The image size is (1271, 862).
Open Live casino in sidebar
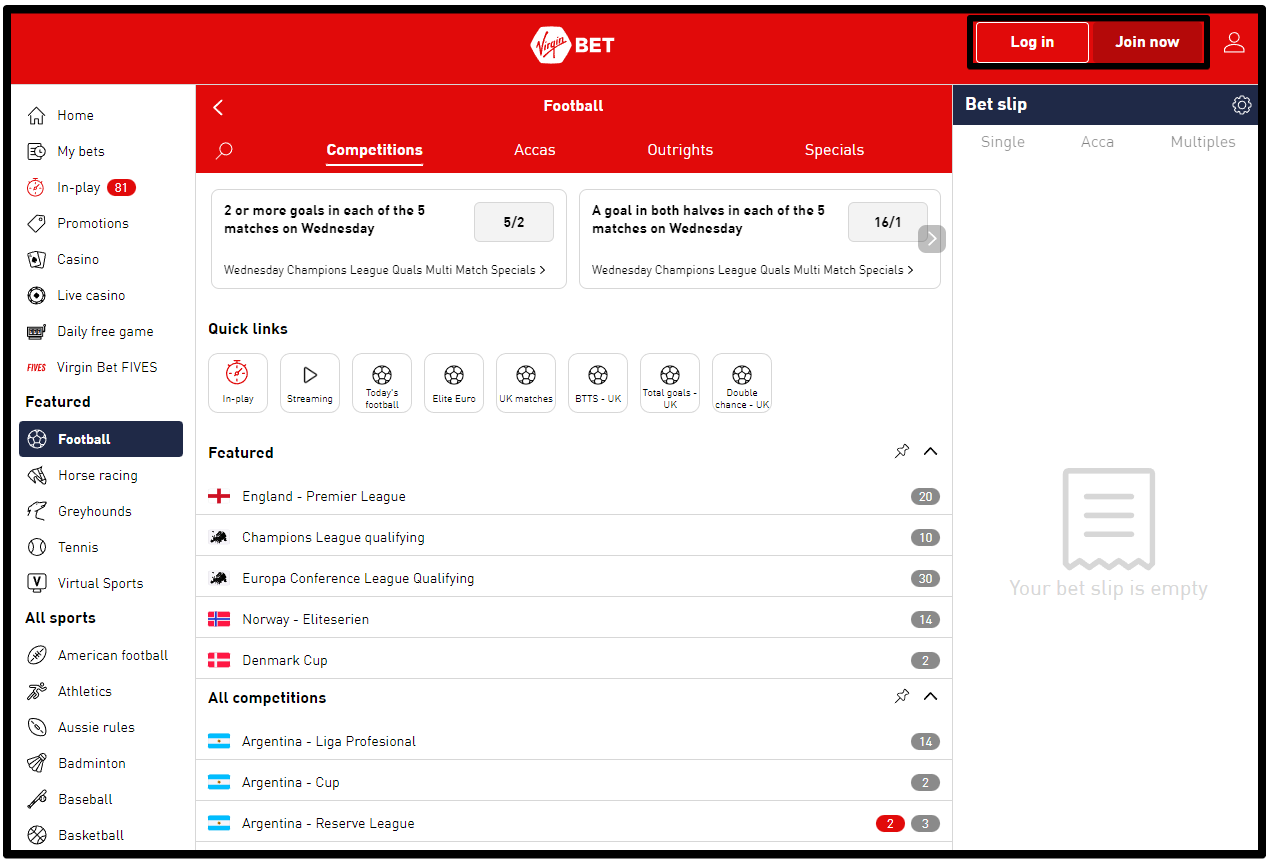click(x=101, y=295)
